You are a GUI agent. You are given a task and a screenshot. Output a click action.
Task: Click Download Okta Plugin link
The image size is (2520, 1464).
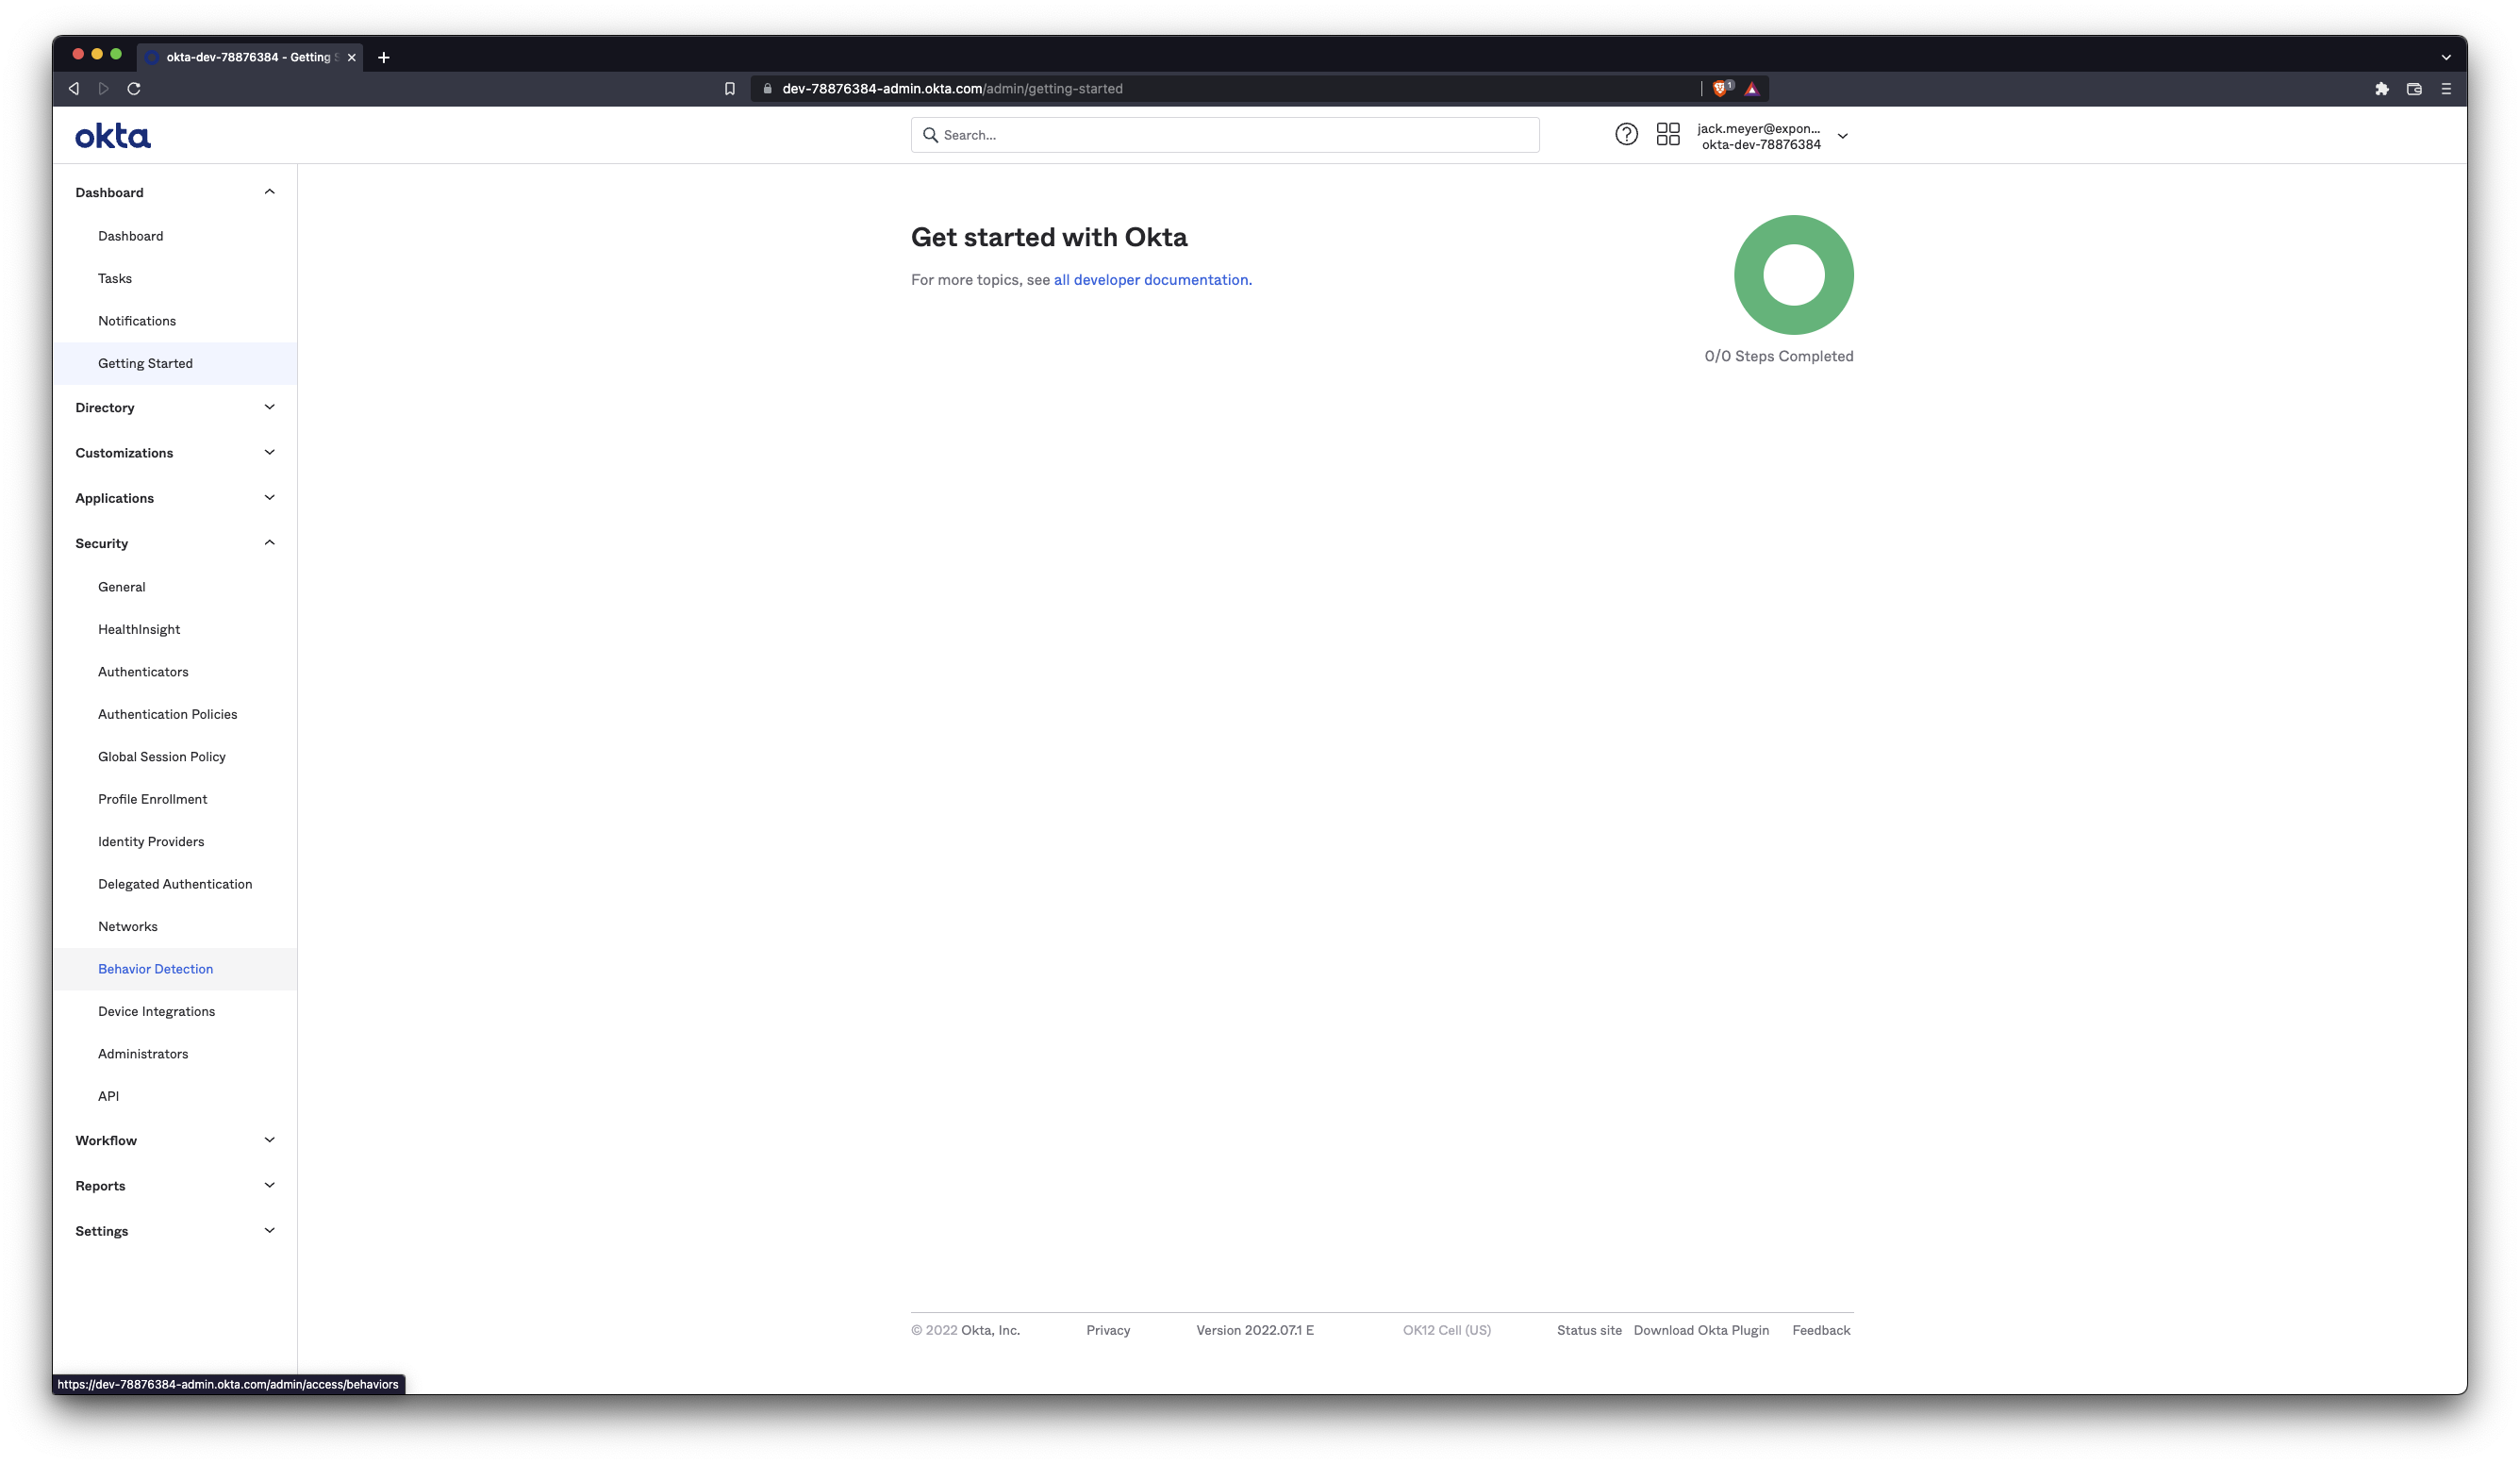coord(1701,1330)
